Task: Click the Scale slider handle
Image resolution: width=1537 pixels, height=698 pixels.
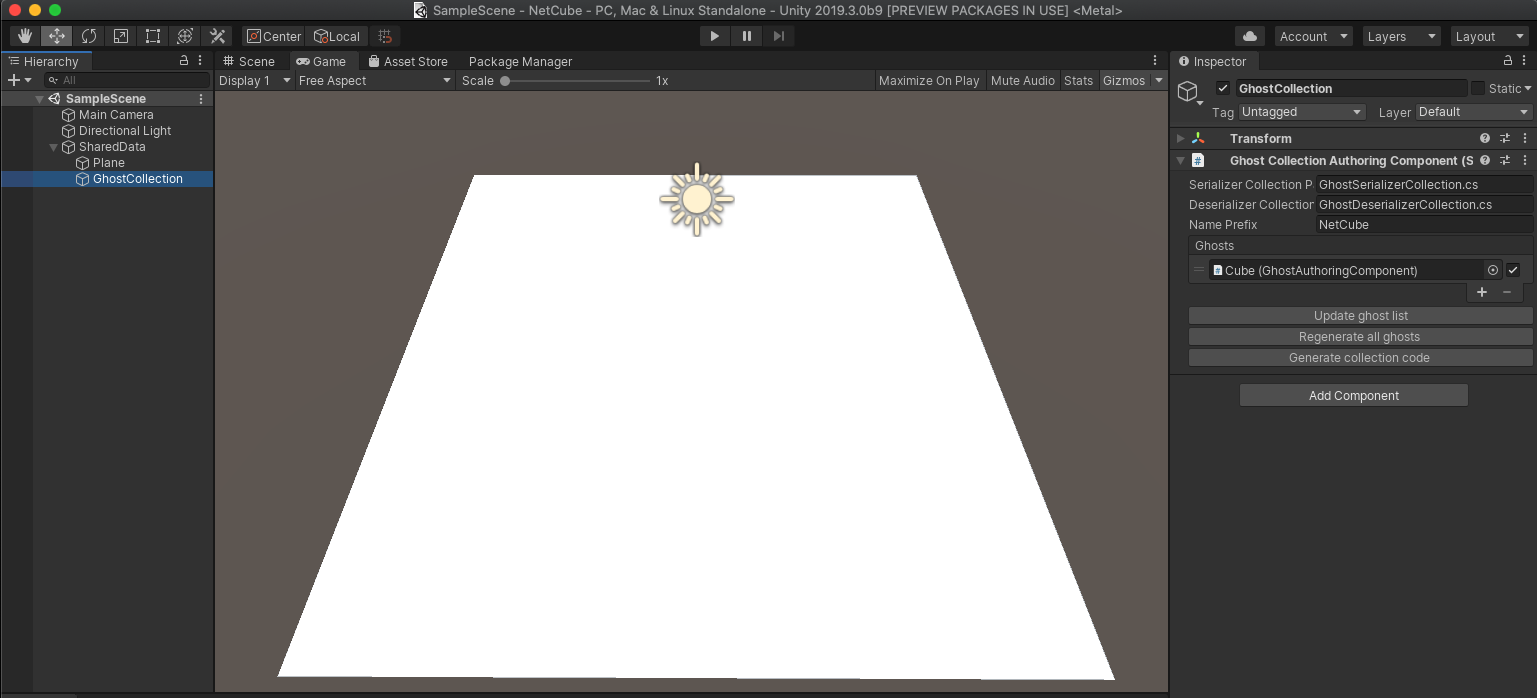Action: (x=505, y=80)
